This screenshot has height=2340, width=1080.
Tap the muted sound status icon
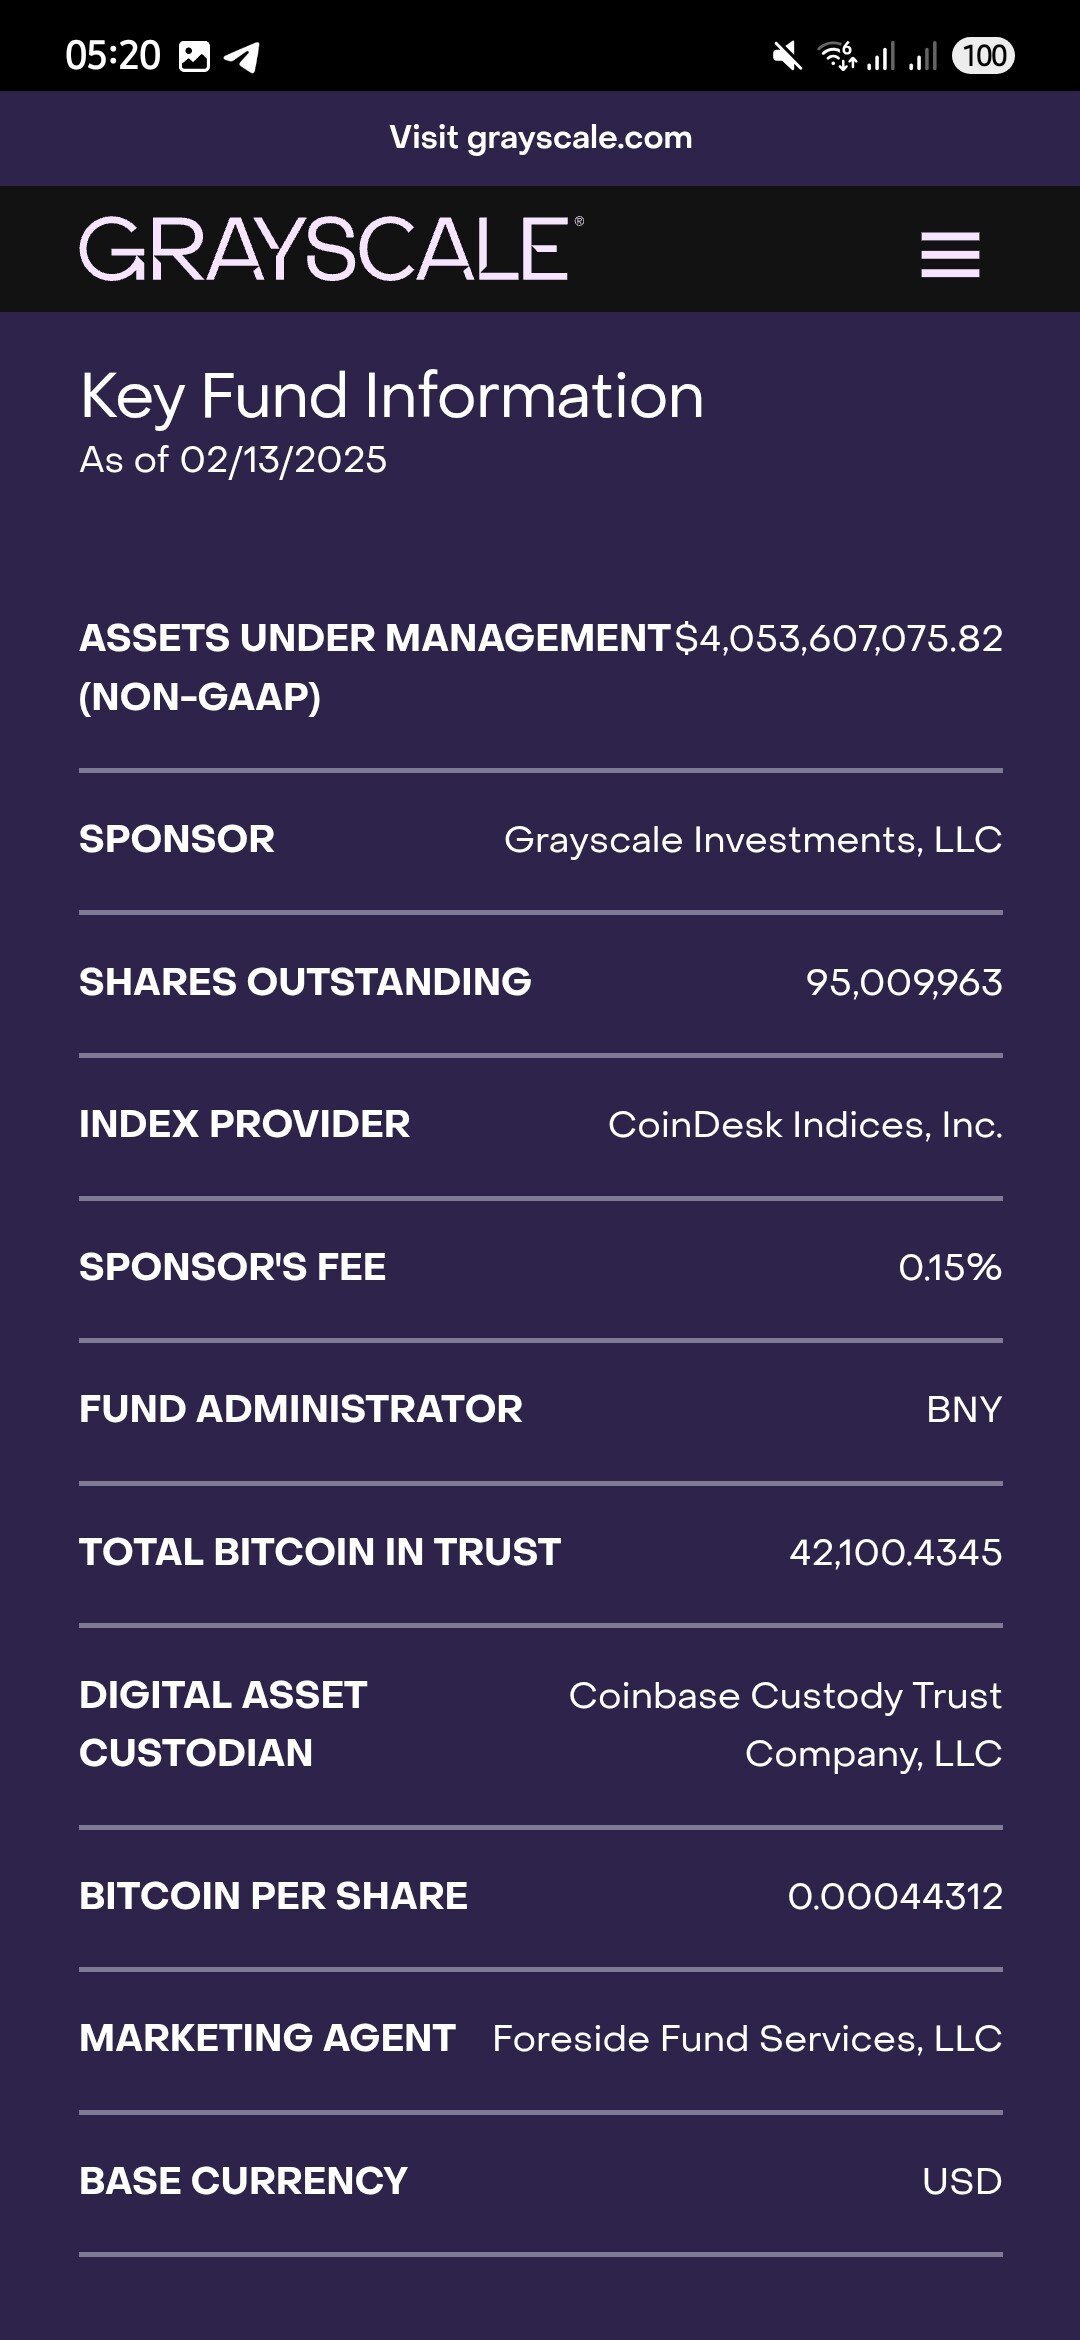(787, 56)
